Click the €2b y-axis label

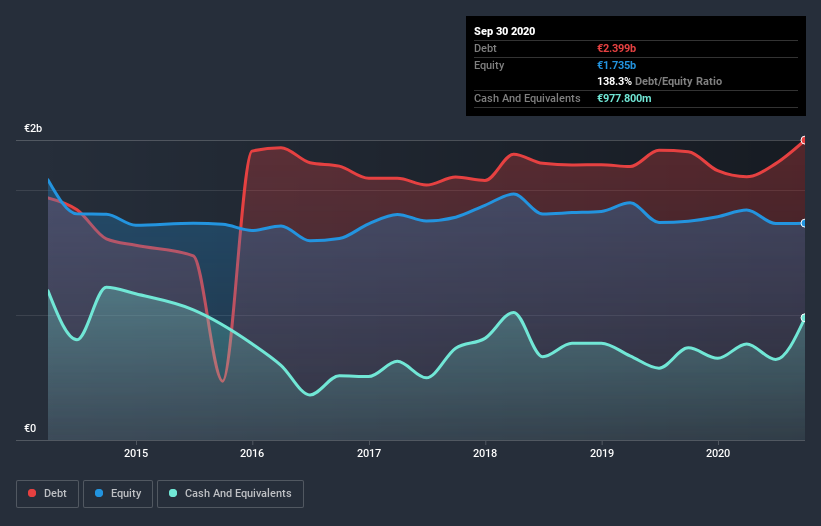33,129
